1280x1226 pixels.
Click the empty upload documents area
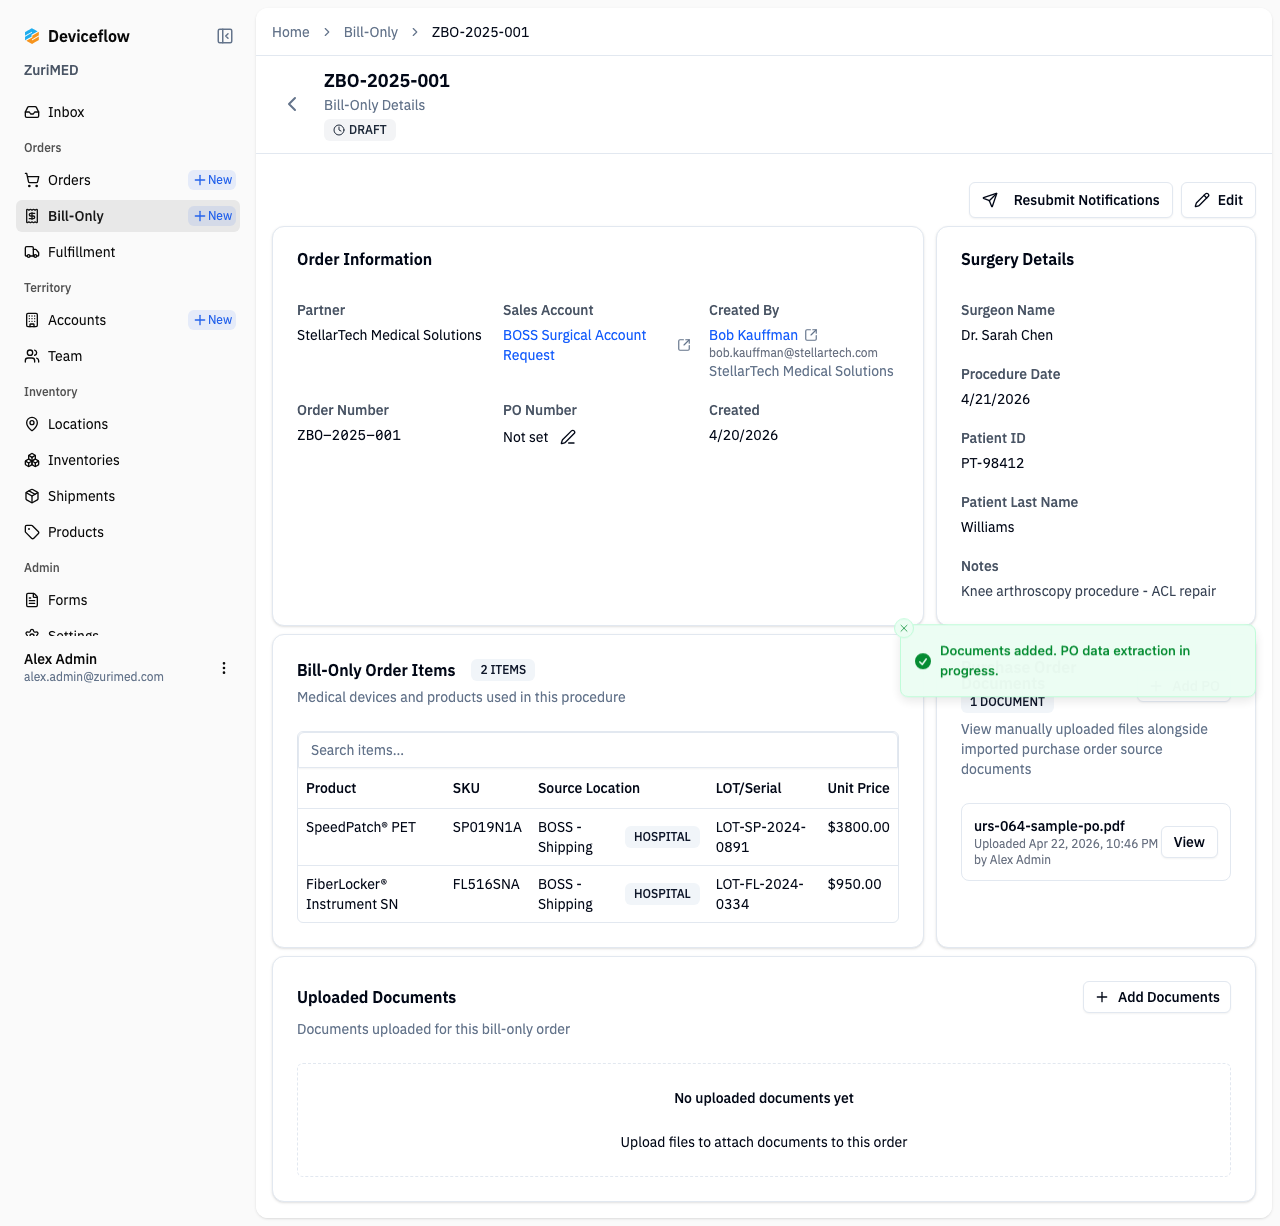[764, 1120]
